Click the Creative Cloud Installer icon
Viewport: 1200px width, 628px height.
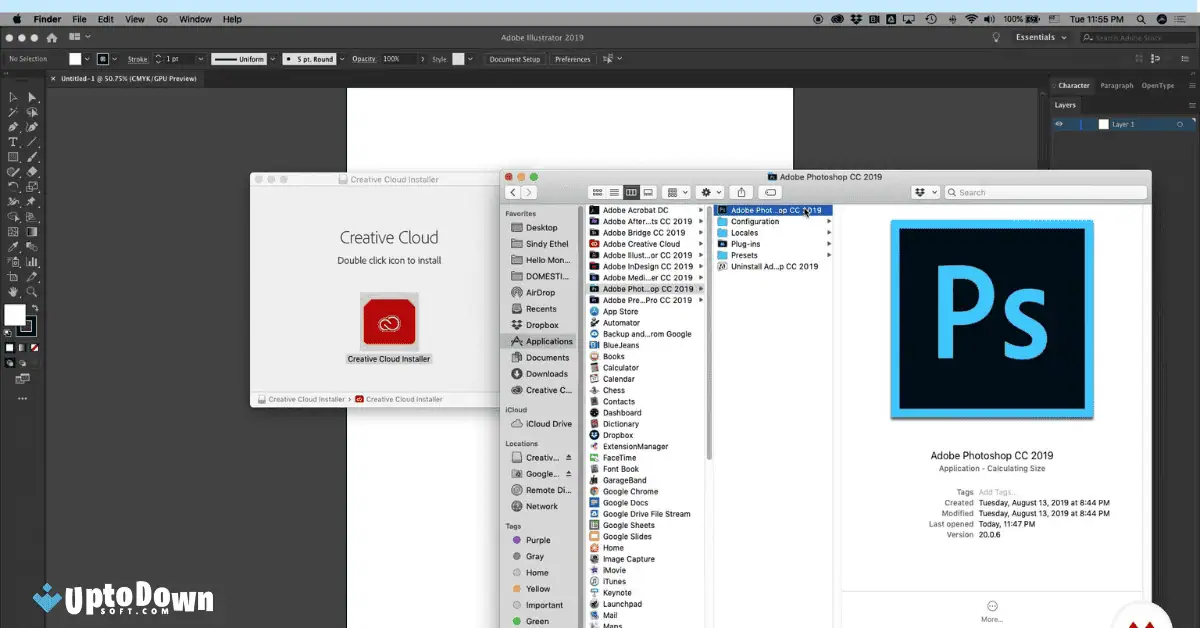point(389,320)
